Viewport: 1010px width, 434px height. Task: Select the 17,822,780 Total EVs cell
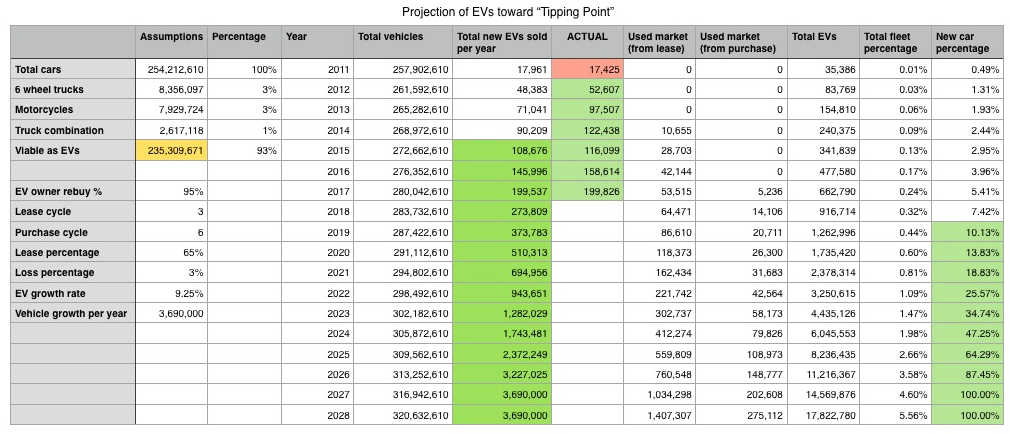[823, 415]
